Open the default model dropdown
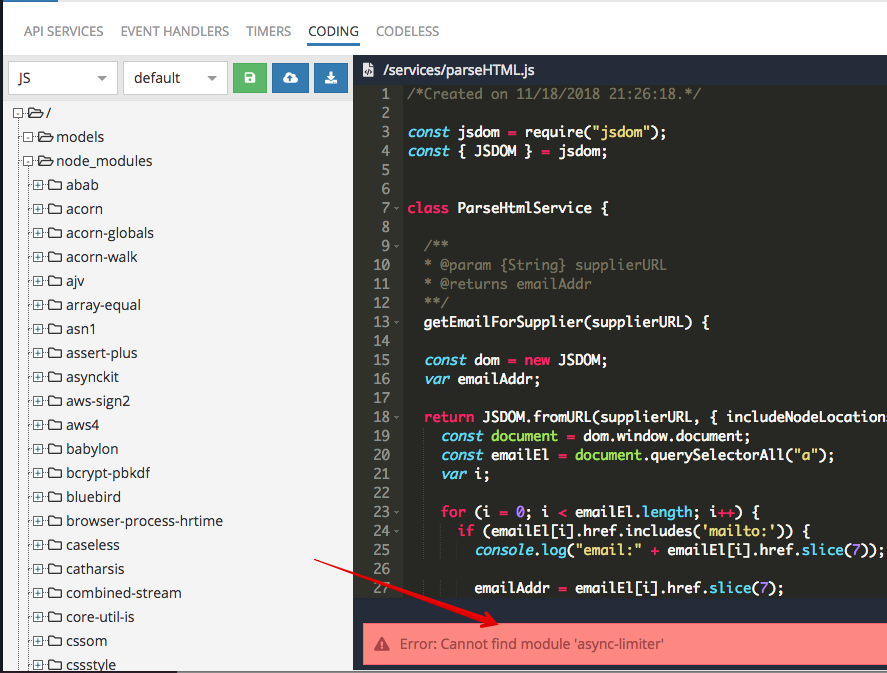Screen dimensions: 887x673 (175, 78)
